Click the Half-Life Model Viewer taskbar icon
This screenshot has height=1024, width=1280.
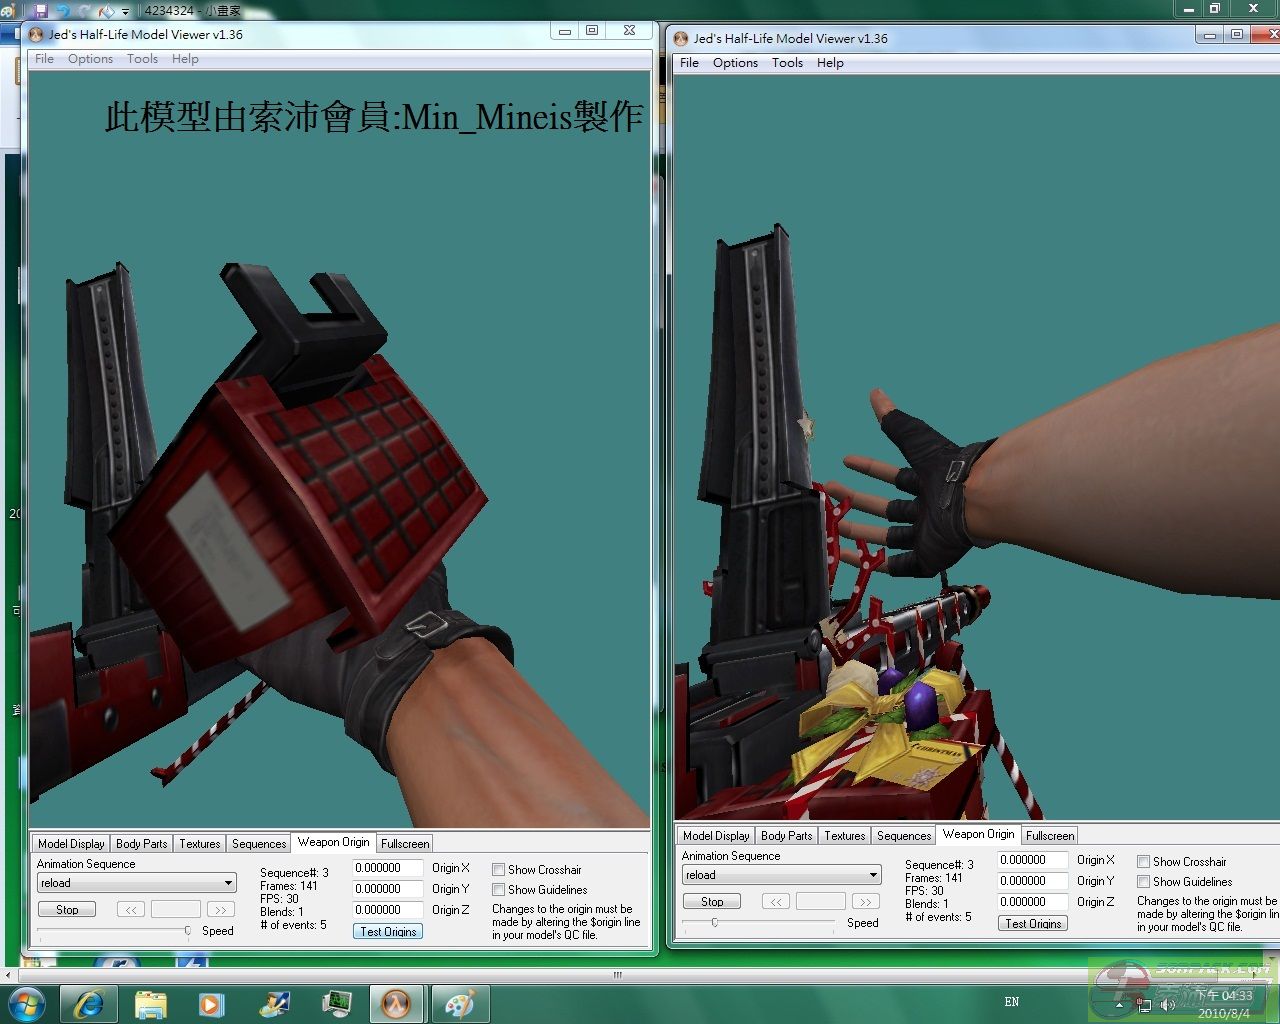tap(397, 1003)
